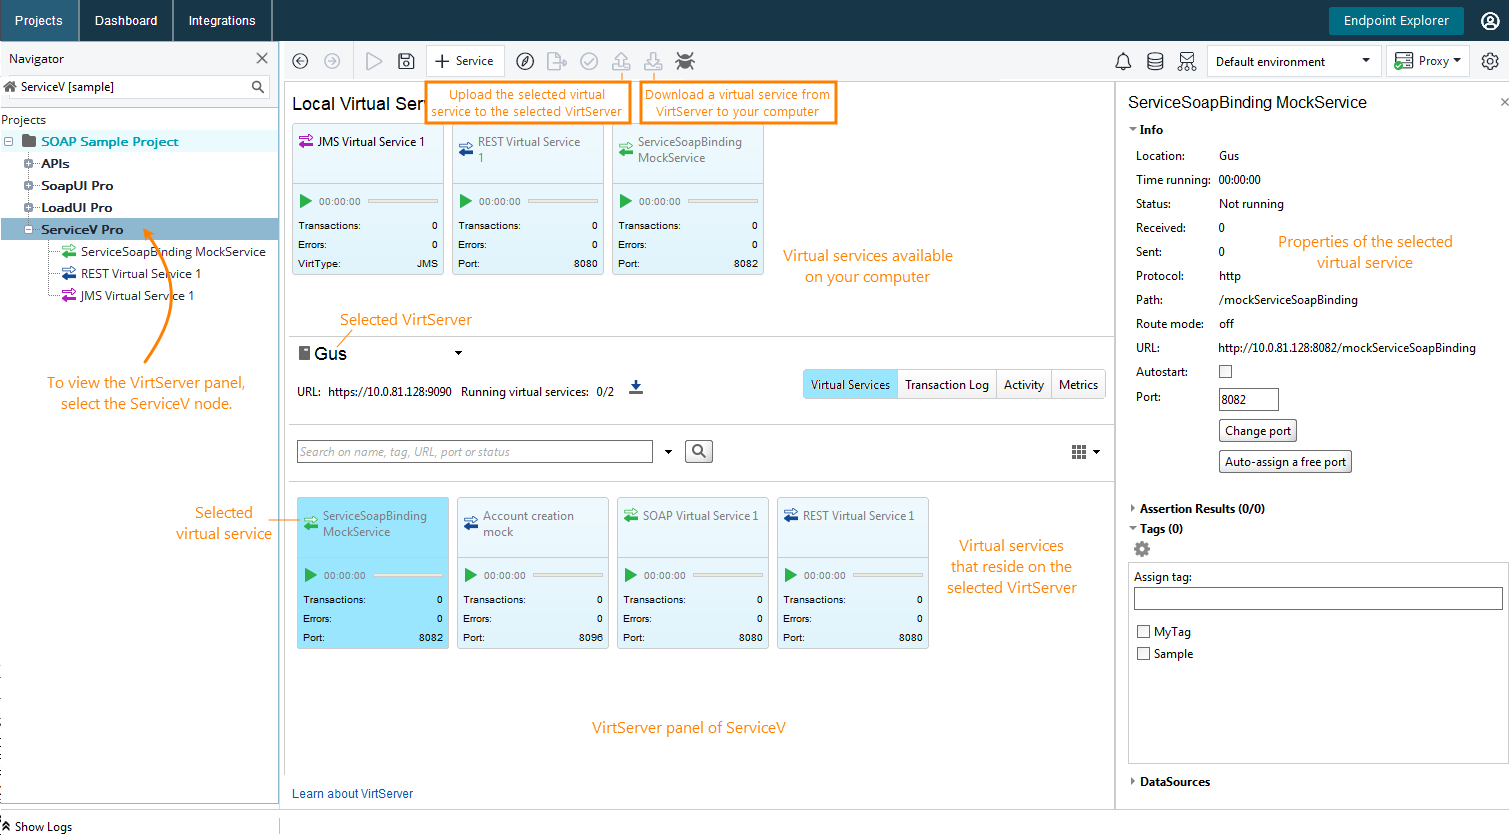Enable the Sample tag checkbox
Image resolution: width=1509 pixels, height=836 pixels.
[x=1143, y=654]
